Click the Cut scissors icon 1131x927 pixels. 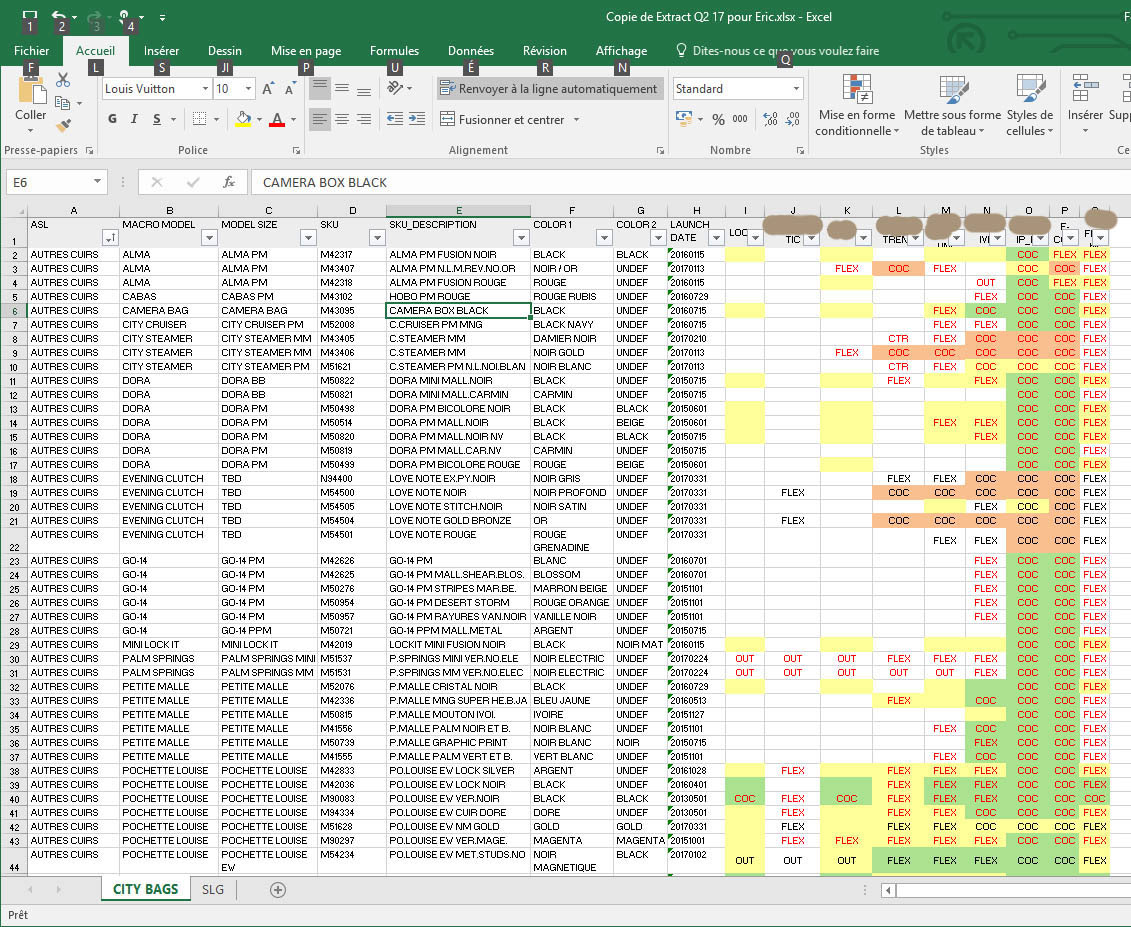coord(63,80)
